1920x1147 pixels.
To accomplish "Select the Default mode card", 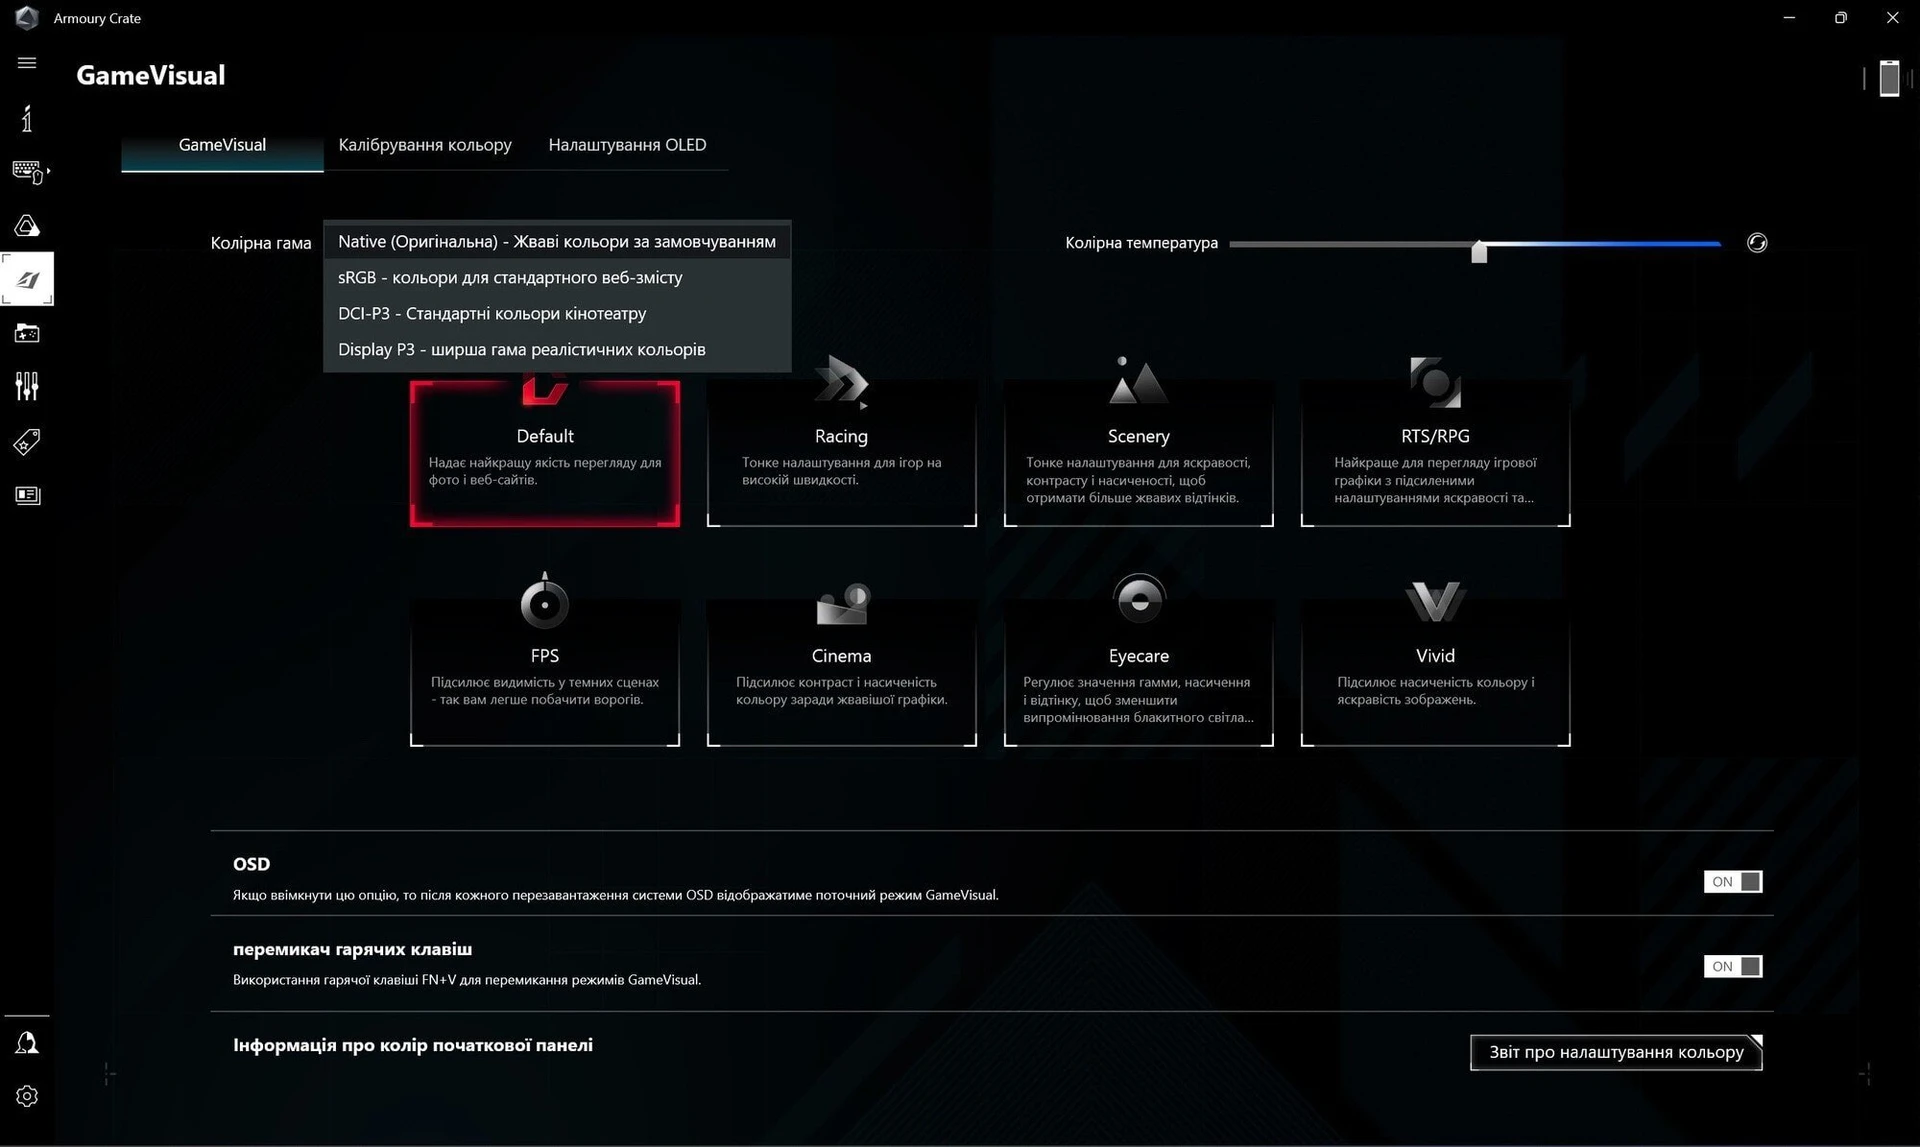I will point(544,453).
